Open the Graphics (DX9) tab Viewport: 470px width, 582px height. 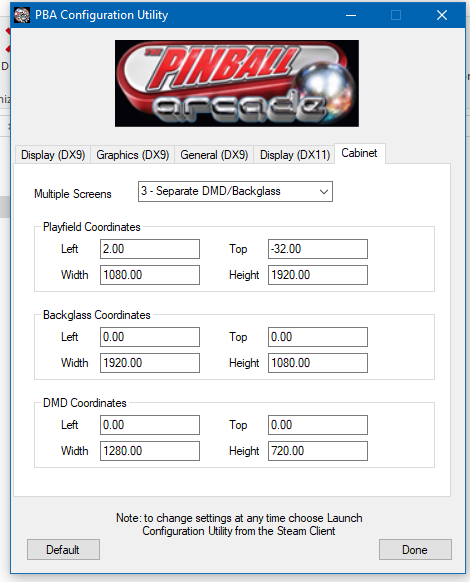[x=133, y=155]
